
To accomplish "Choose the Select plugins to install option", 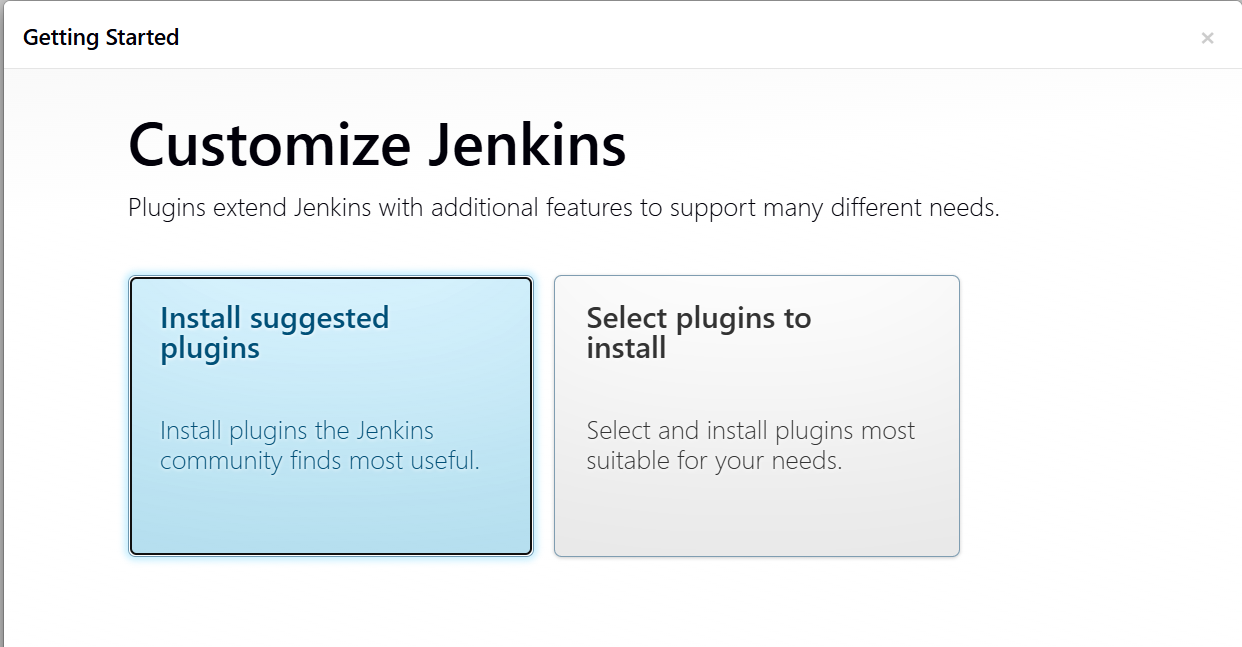I will 757,416.
